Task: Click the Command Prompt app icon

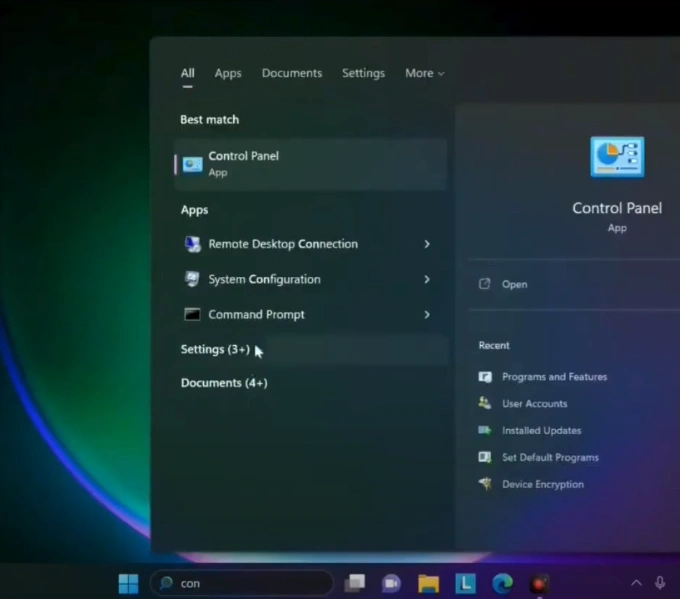Action: coord(192,314)
